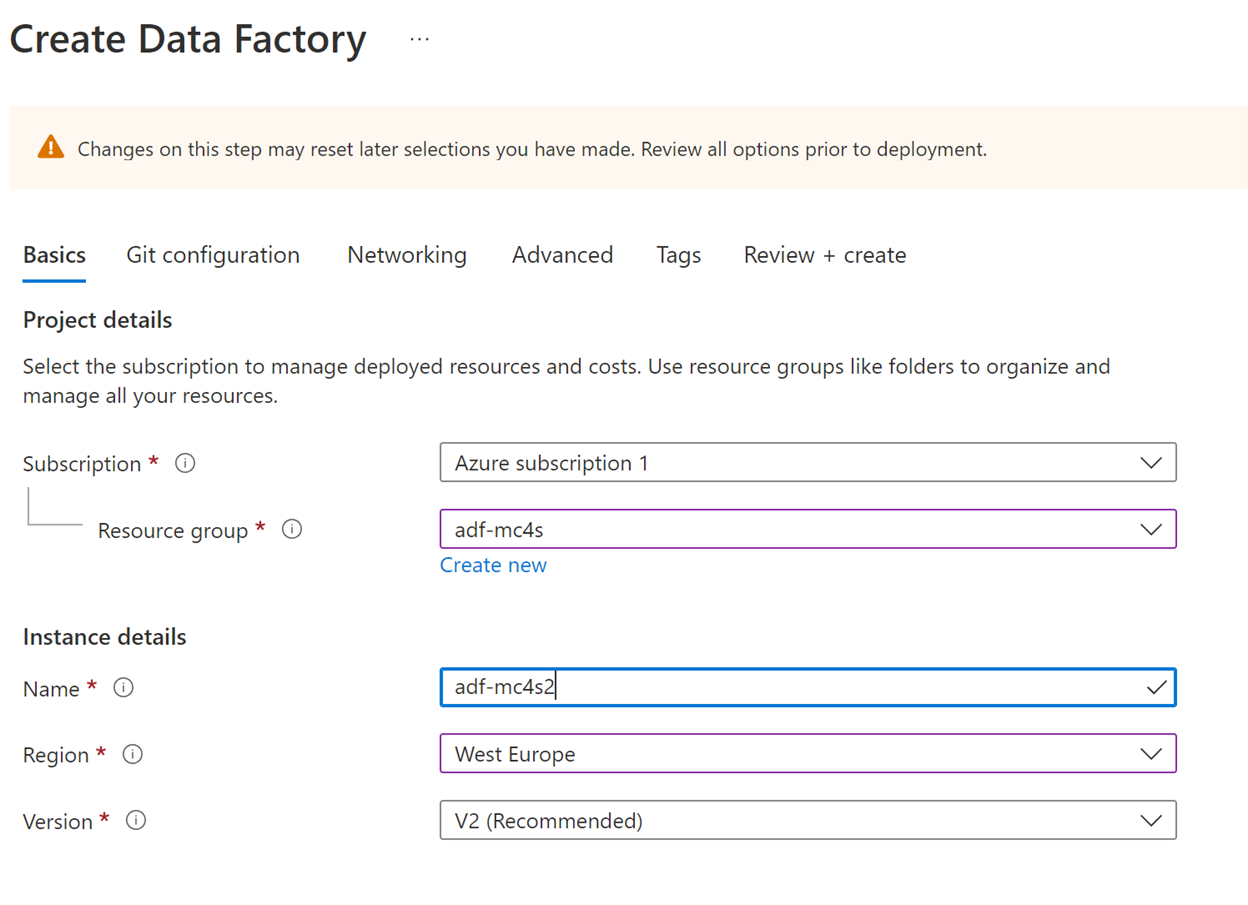Open the Region dropdown

808,754
